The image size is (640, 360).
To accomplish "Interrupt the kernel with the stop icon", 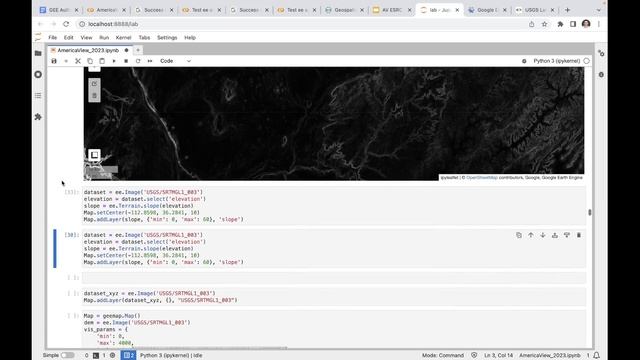I will [x=126, y=61].
